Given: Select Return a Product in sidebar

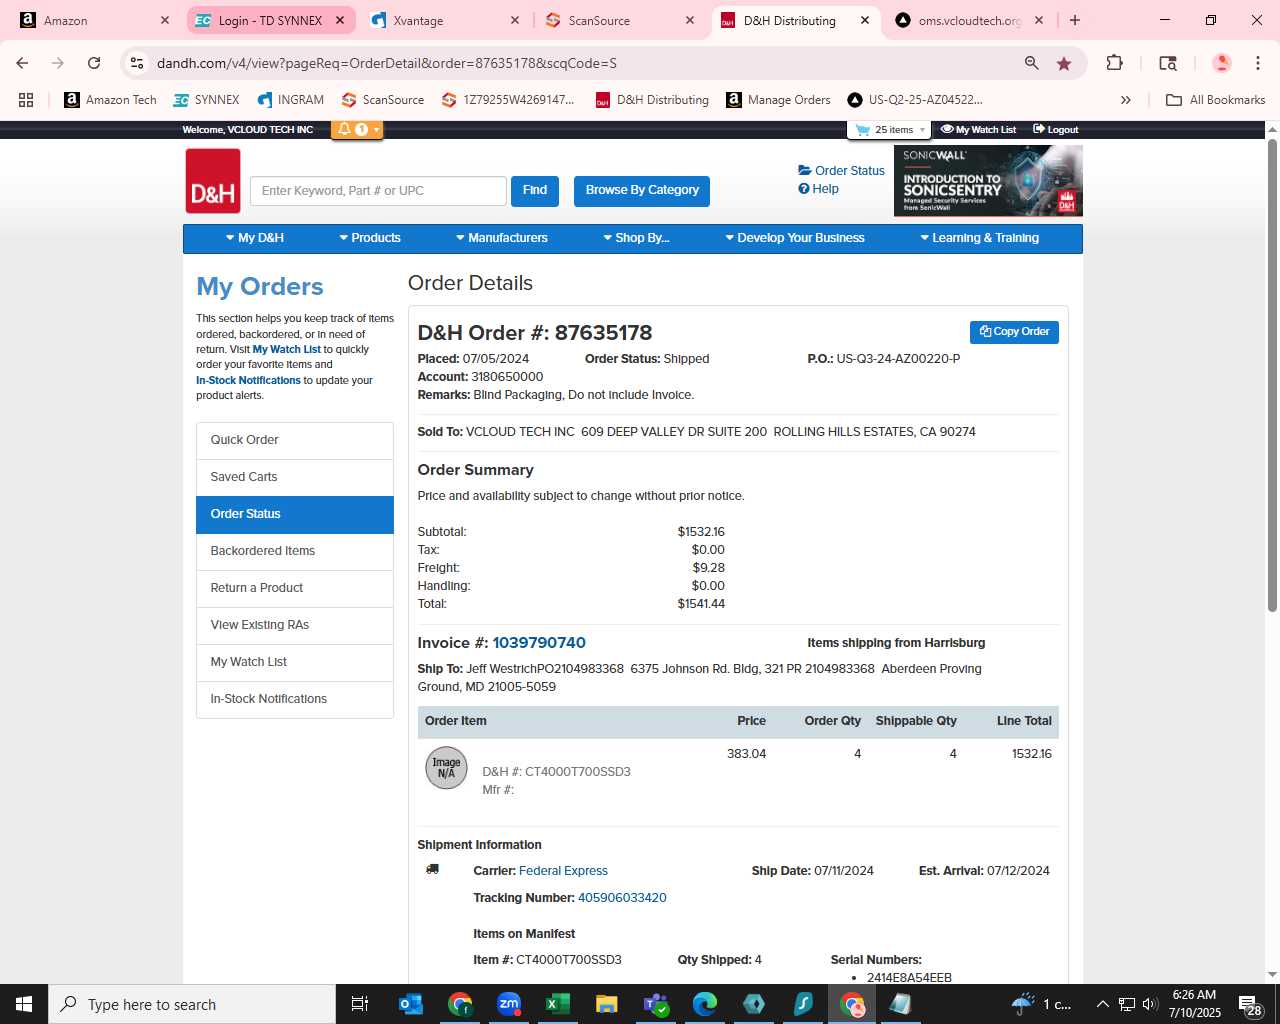Looking at the screenshot, I should (295, 588).
